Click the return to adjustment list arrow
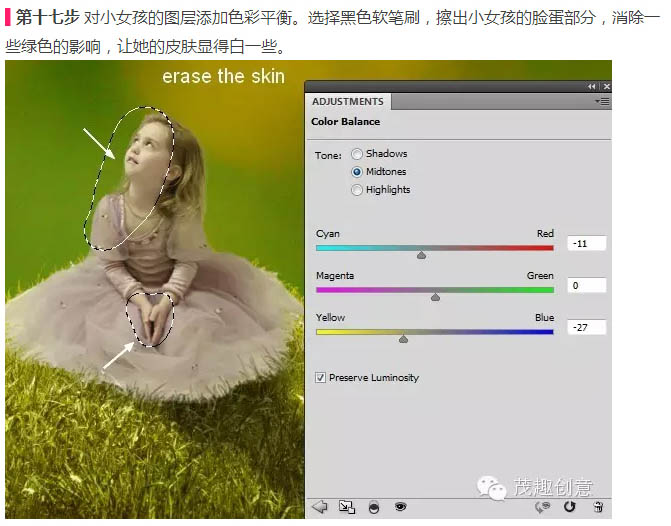Viewport: 671px width, 526px height. [320, 507]
